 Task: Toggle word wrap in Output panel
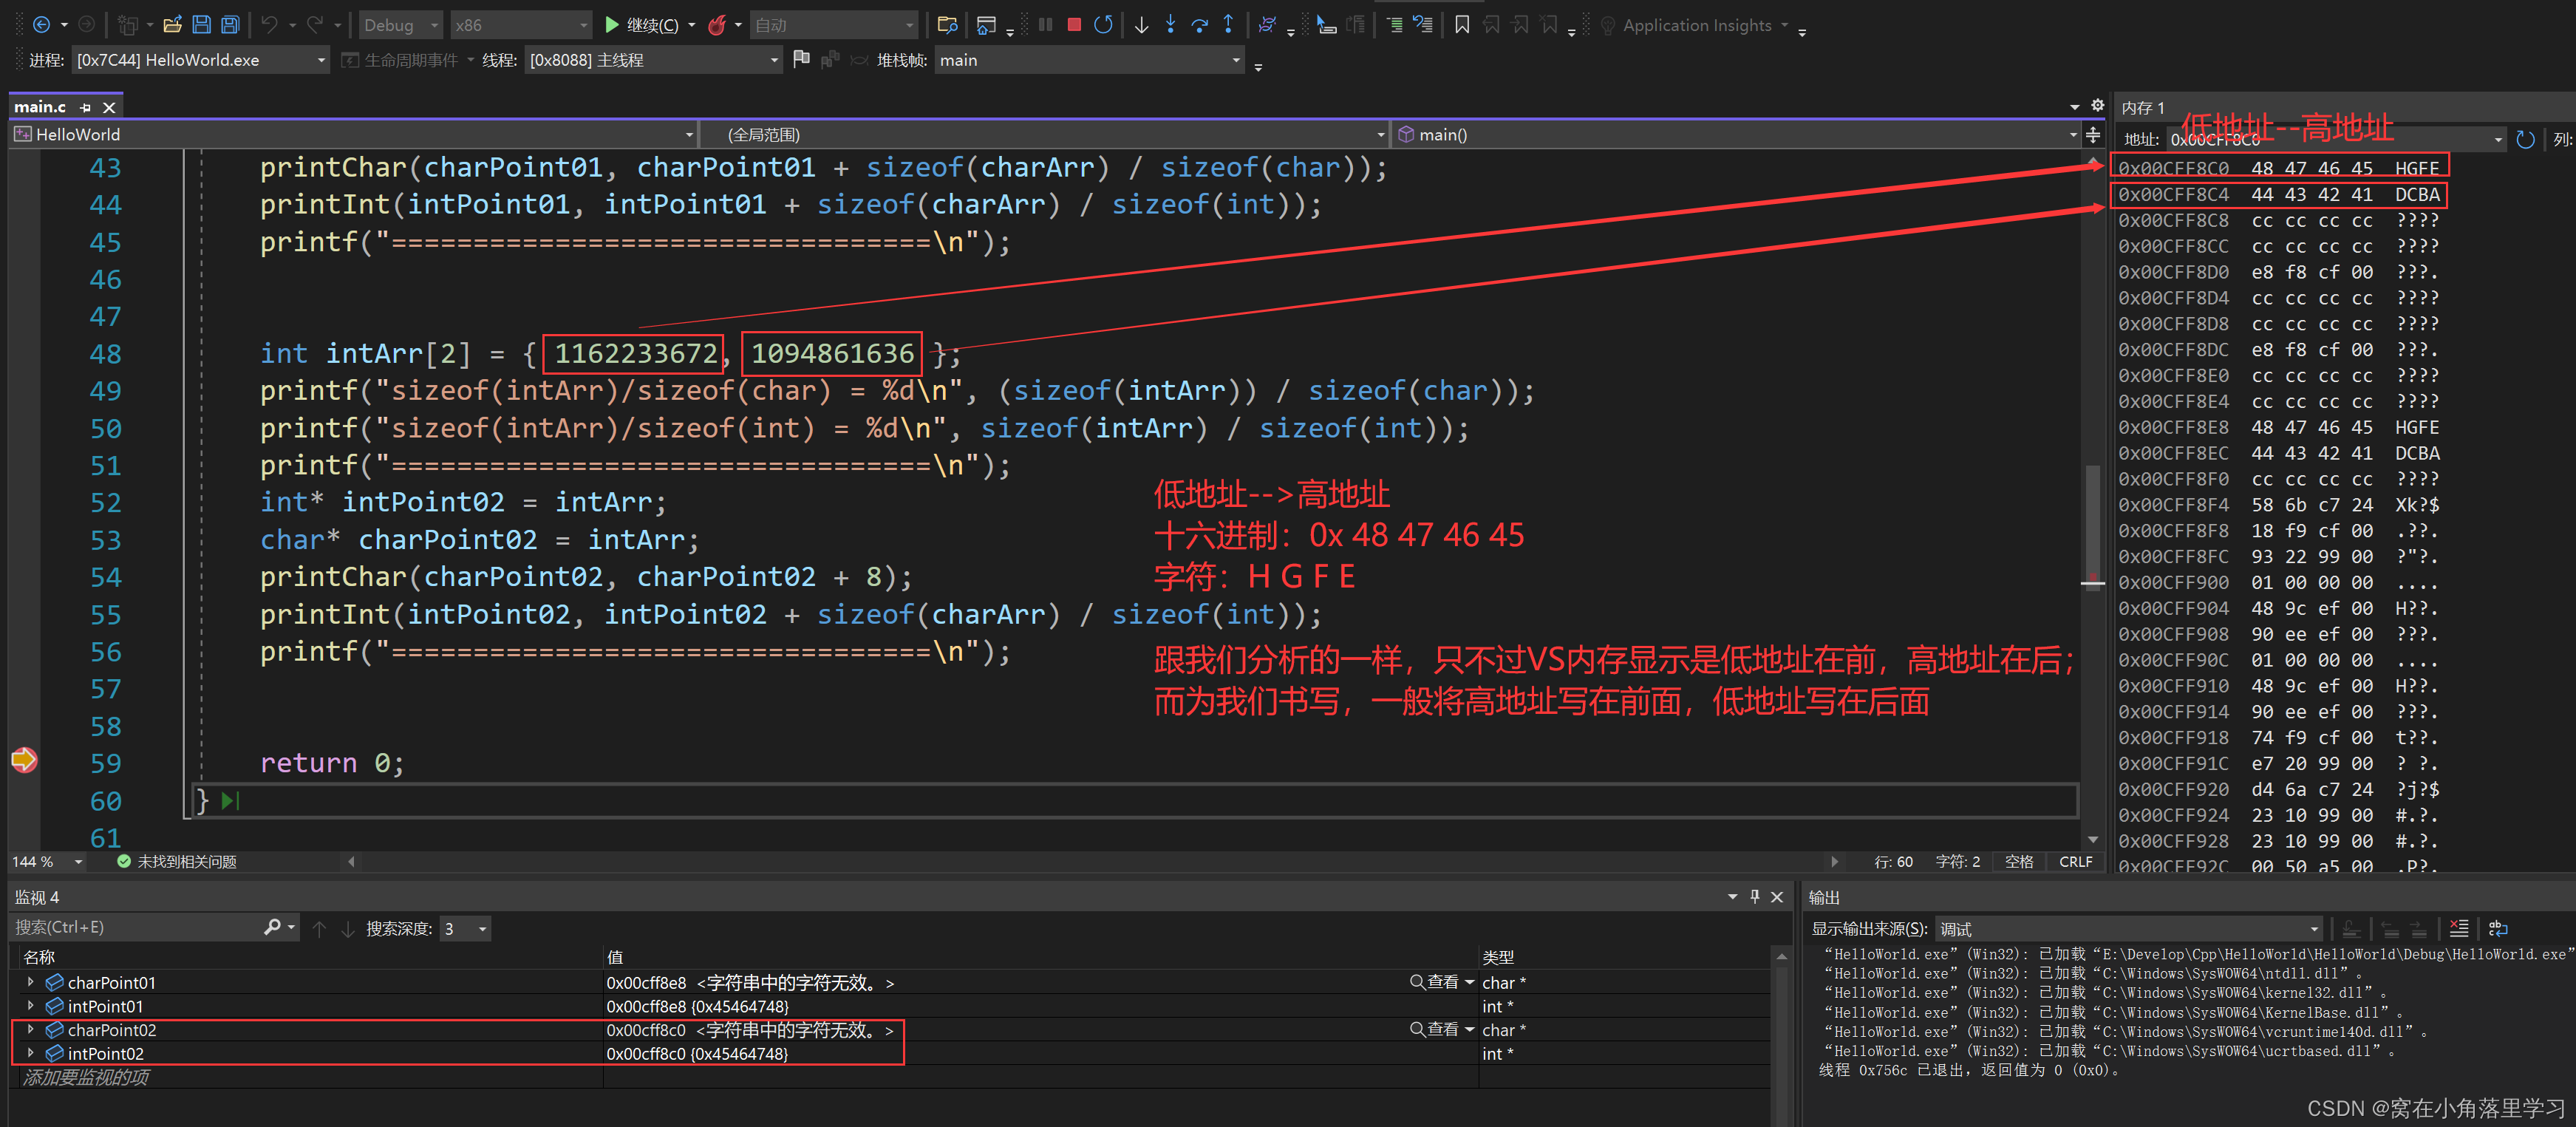coord(2498,929)
